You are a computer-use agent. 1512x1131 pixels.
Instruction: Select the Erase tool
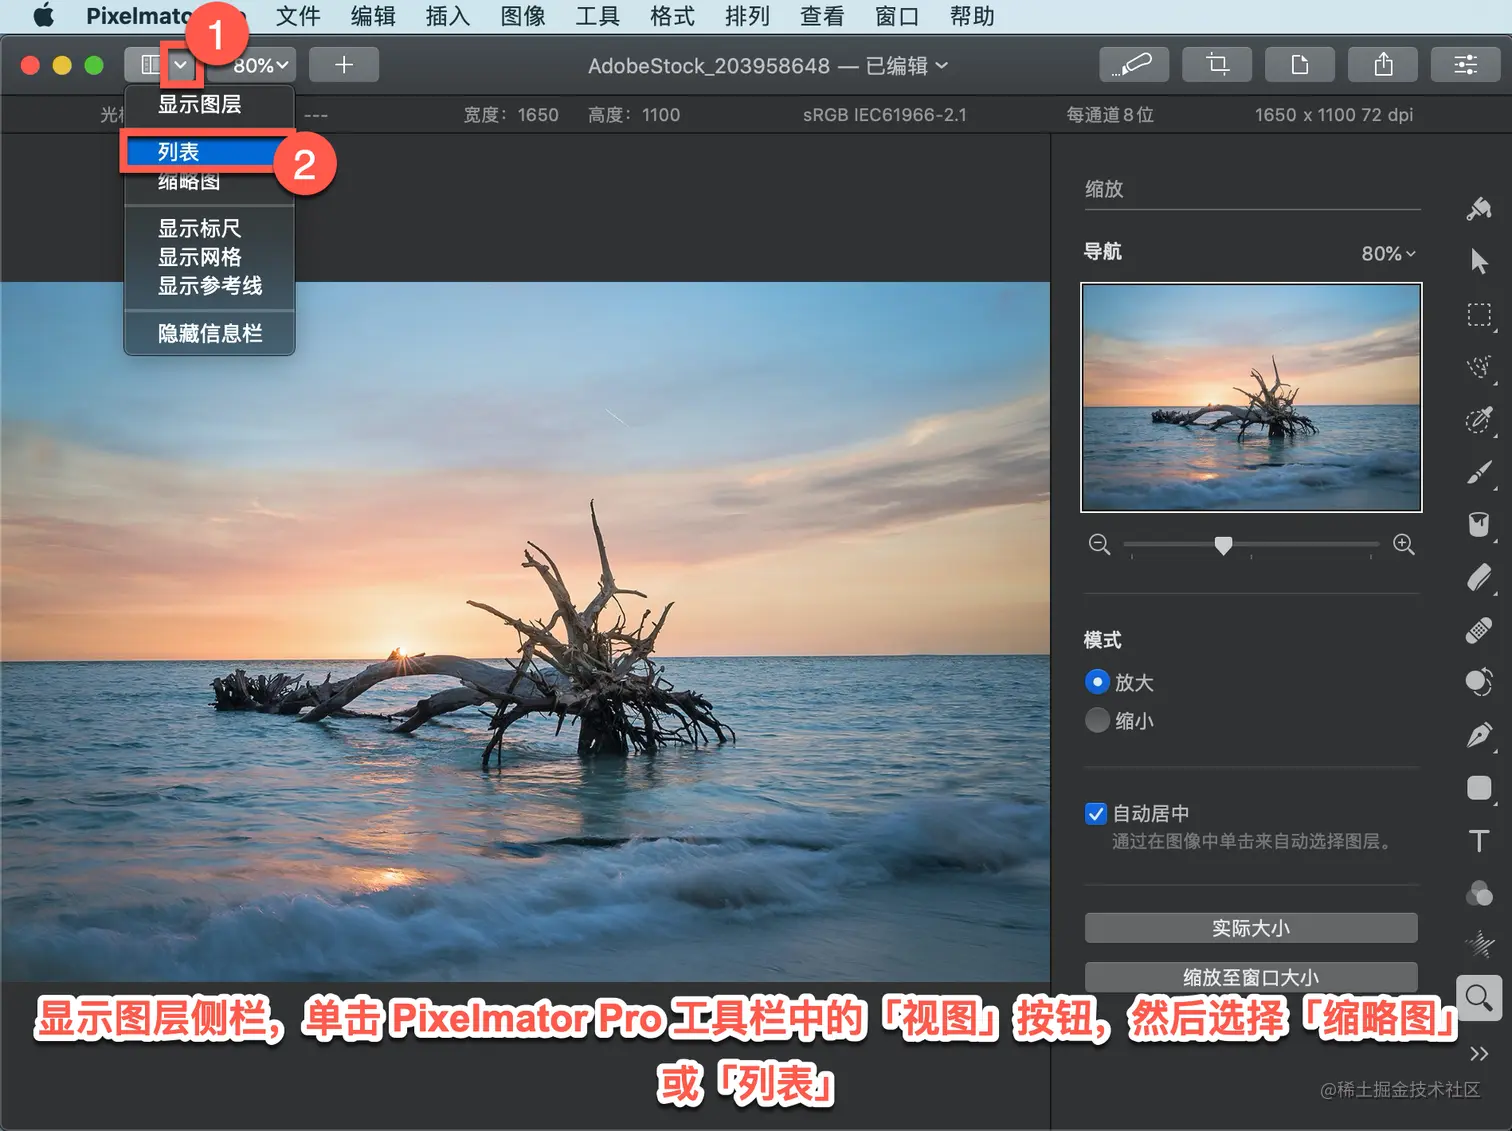click(x=1479, y=578)
